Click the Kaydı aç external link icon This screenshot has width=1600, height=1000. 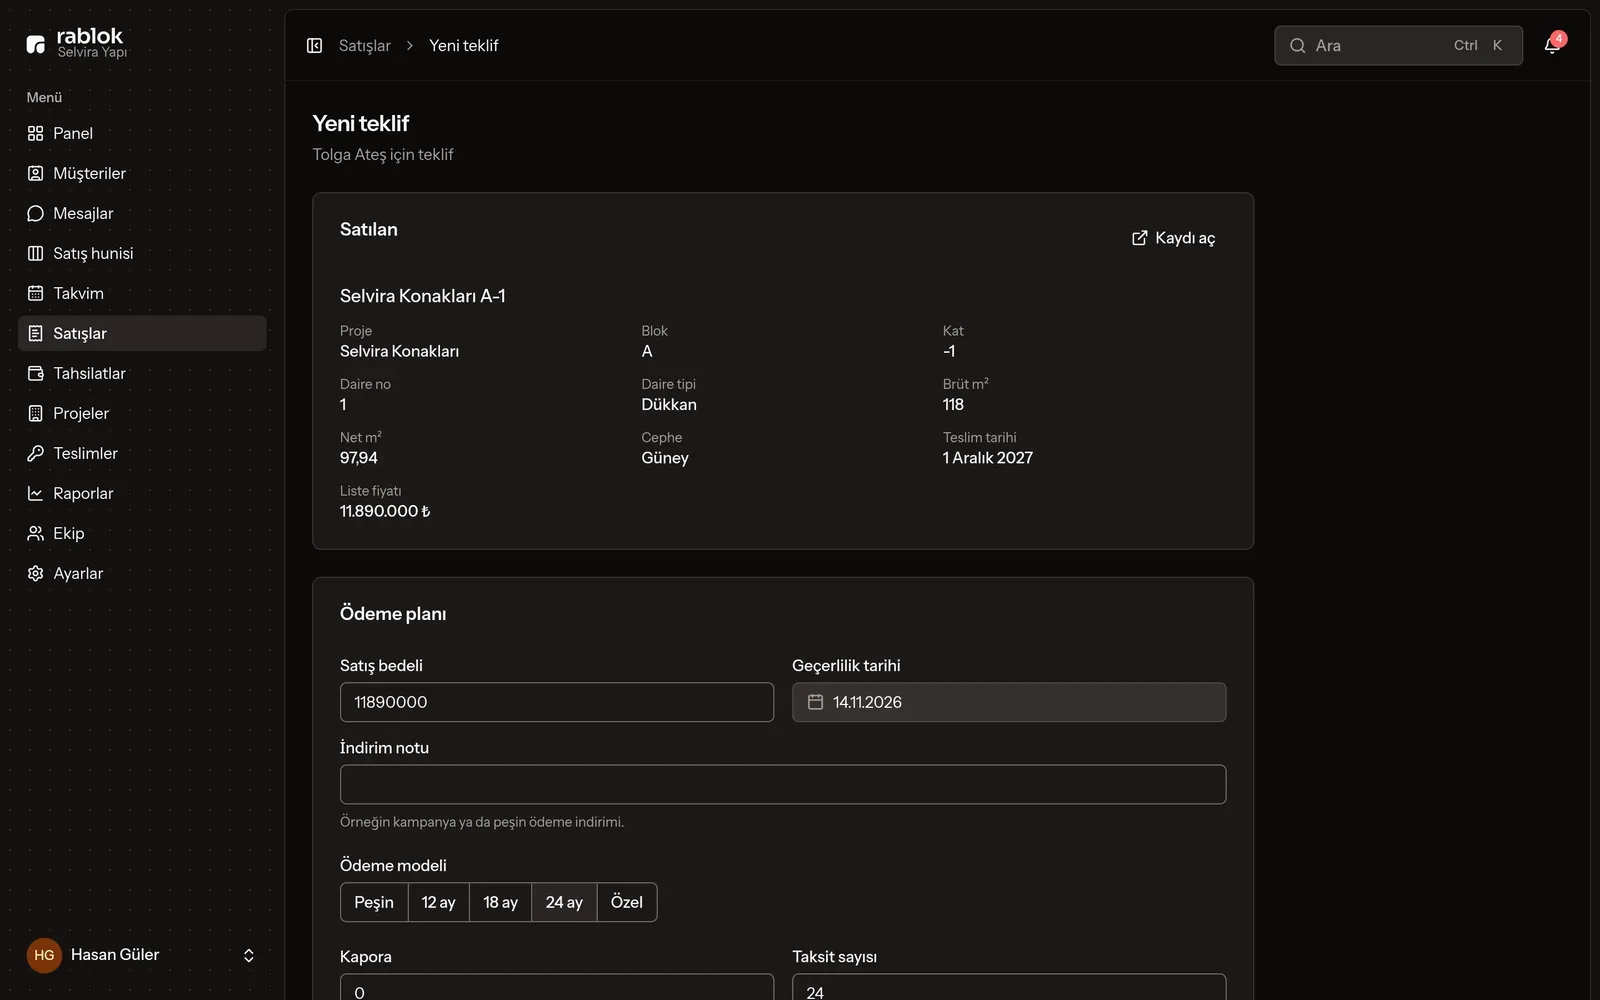1139,238
